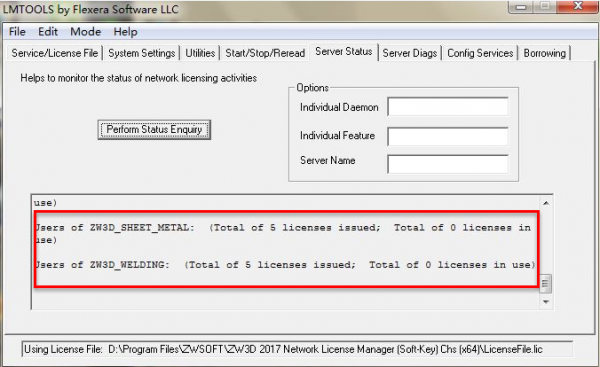The height and width of the screenshot is (367, 600).
Task: Switch to System Settings tab
Action: [x=142, y=53]
